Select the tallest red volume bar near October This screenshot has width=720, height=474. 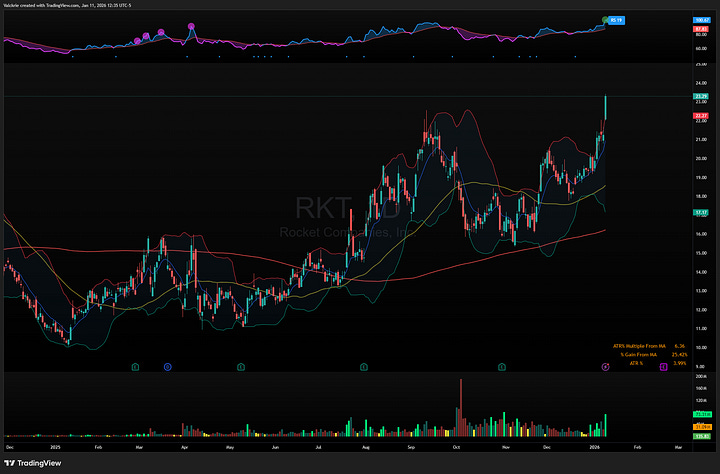click(461, 407)
